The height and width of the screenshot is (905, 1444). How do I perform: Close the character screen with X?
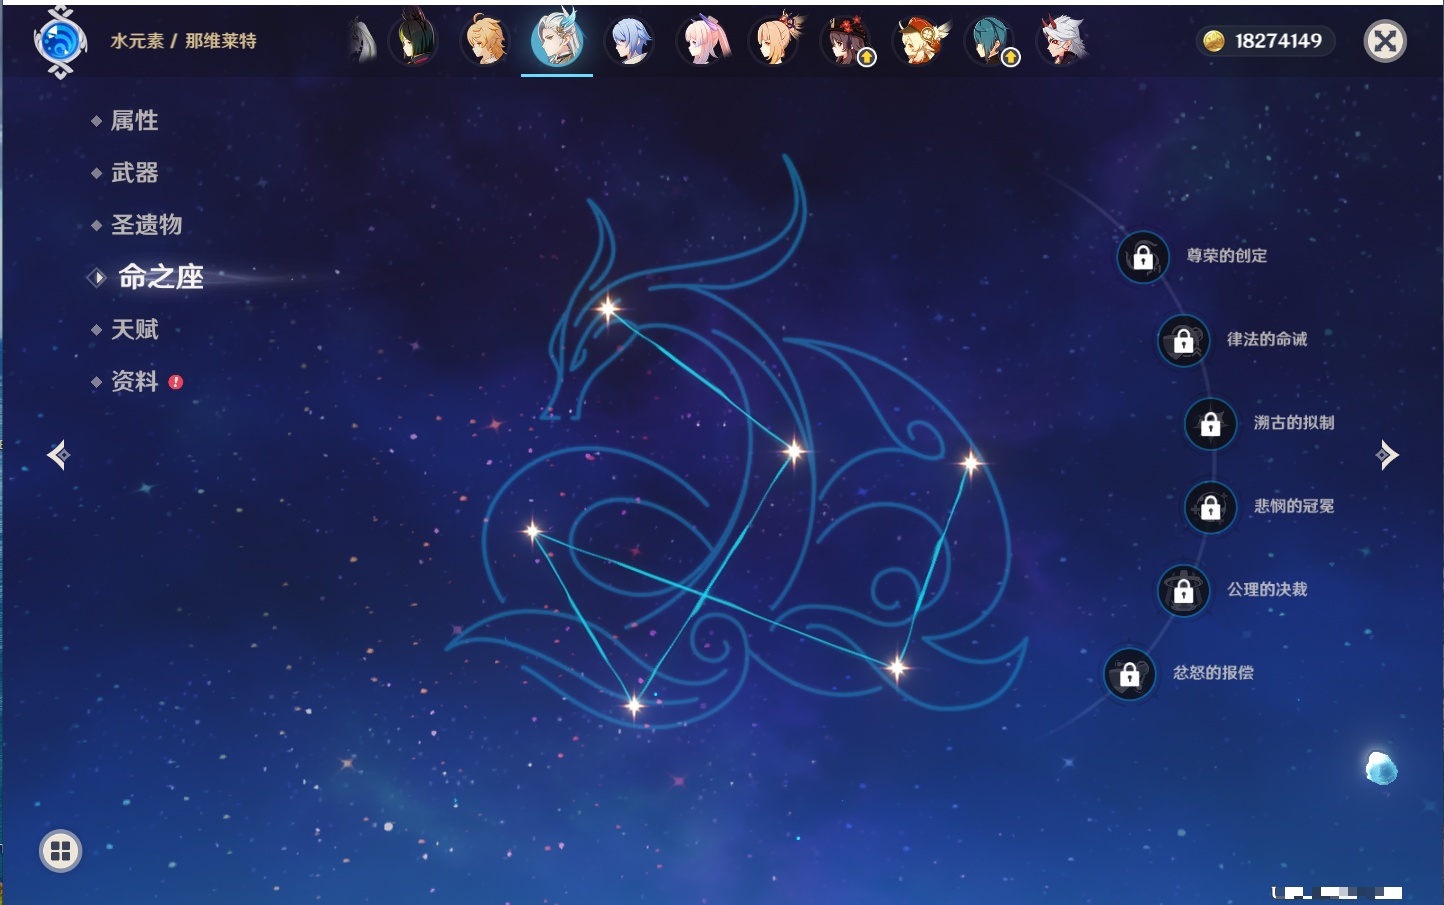[x=1385, y=41]
